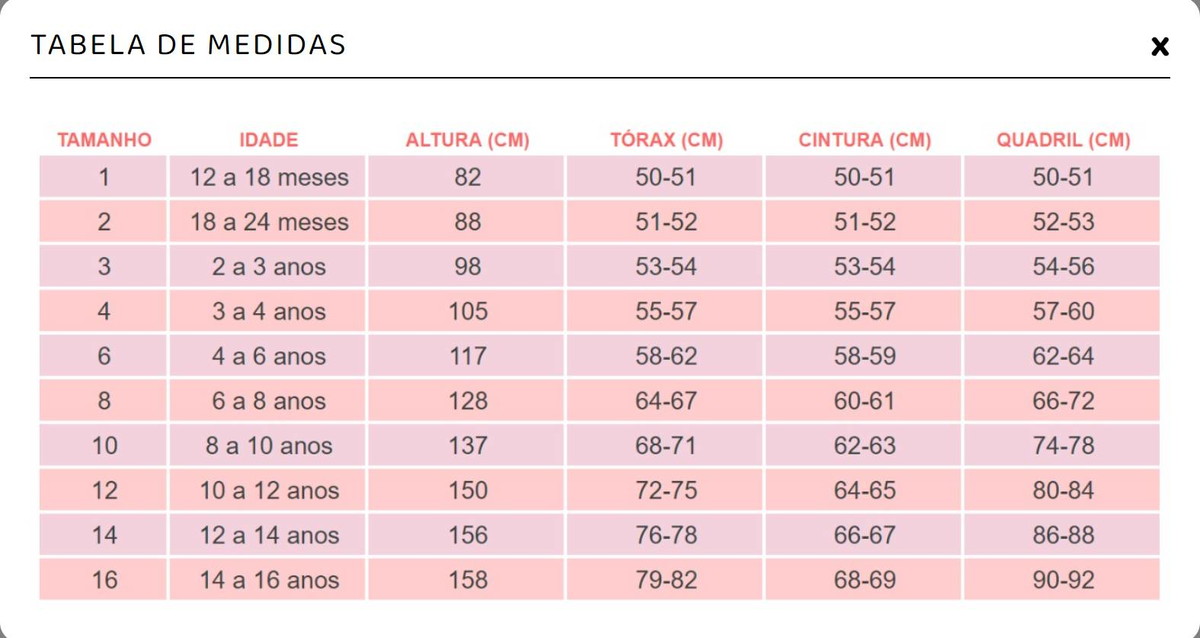The width and height of the screenshot is (1200, 638).
Task: Click the QUADRIL (CM) column header
Action: [1063, 140]
